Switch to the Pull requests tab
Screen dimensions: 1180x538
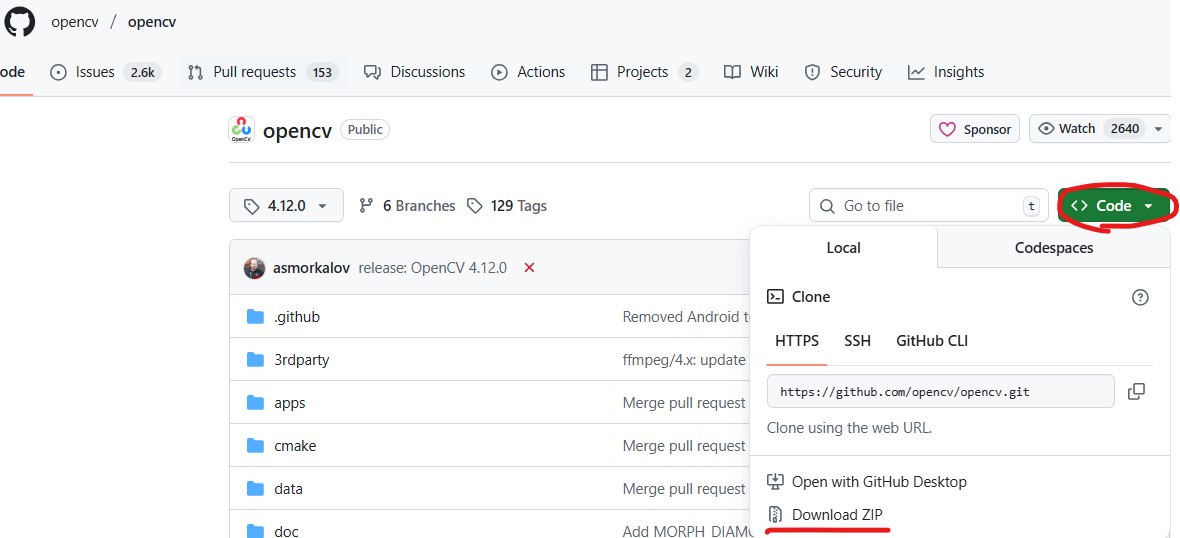click(262, 72)
